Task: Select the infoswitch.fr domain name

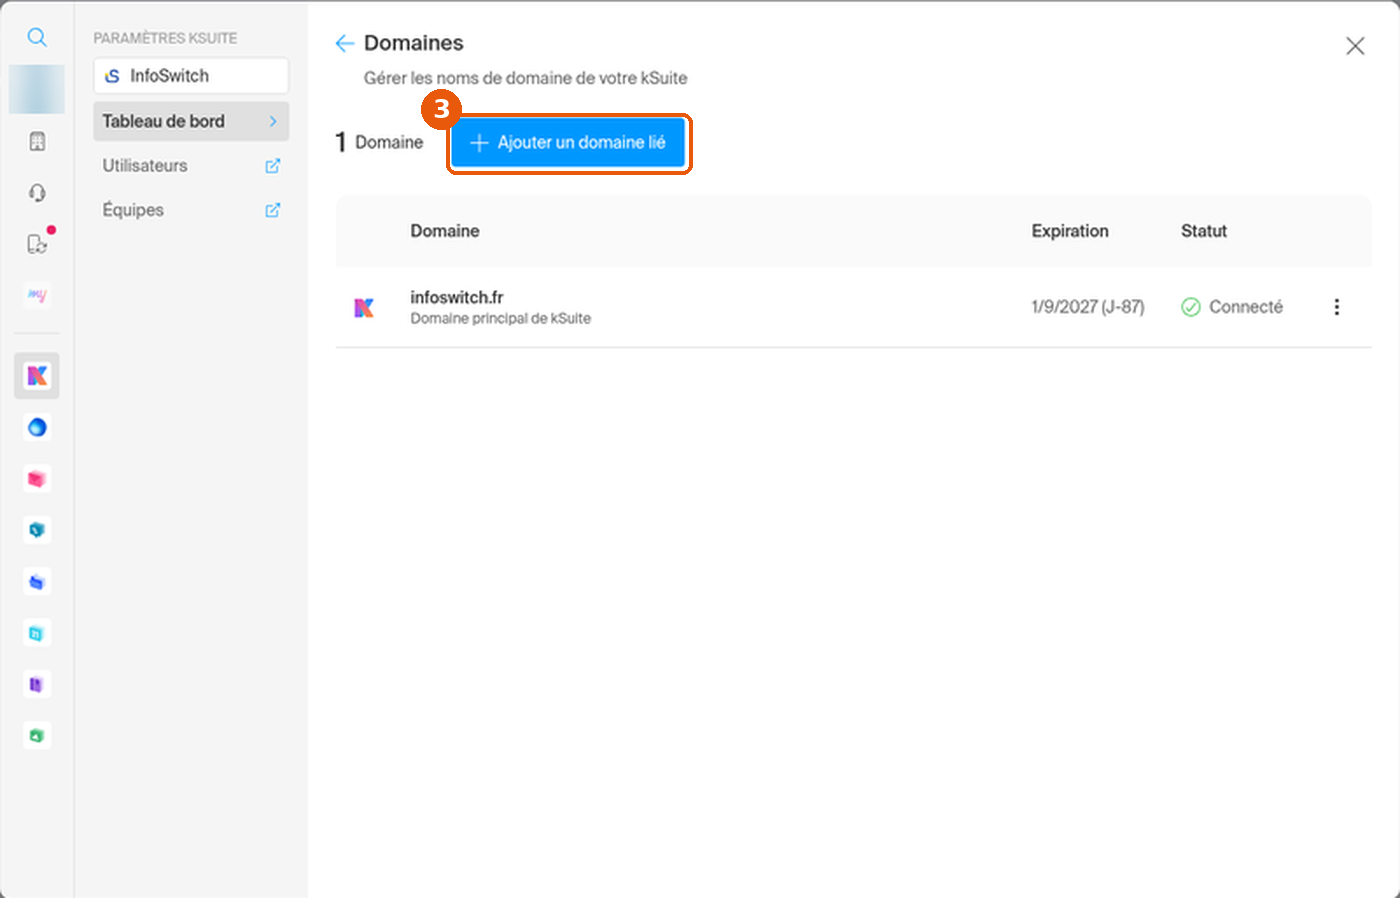Action: (457, 297)
